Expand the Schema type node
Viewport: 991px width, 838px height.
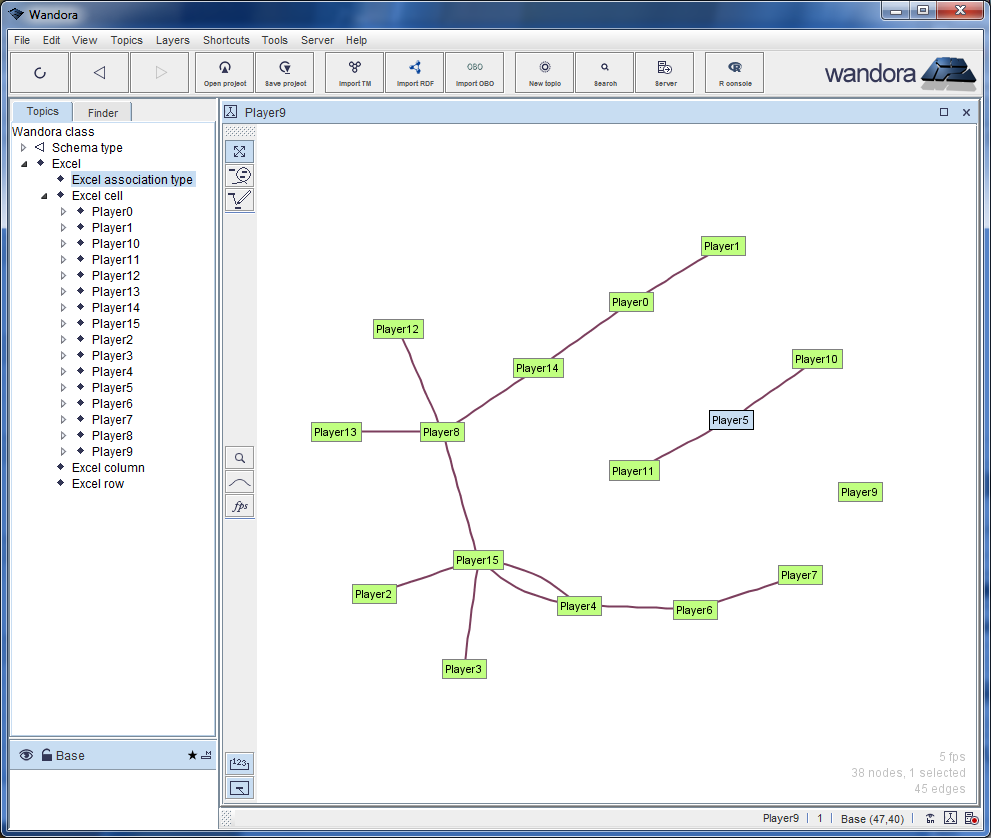(x=23, y=147)
